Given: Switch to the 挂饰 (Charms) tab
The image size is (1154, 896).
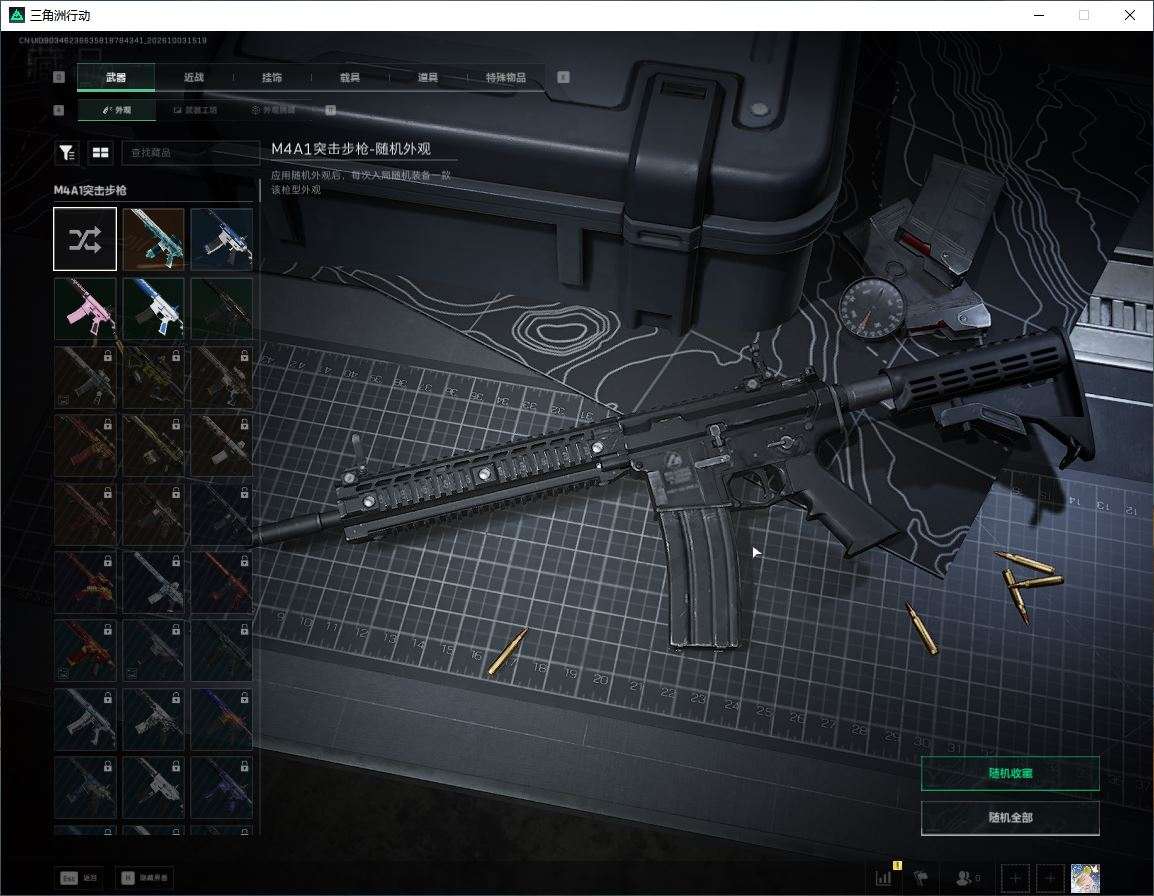Looking at the screenshot, I should tap(272, 77).
